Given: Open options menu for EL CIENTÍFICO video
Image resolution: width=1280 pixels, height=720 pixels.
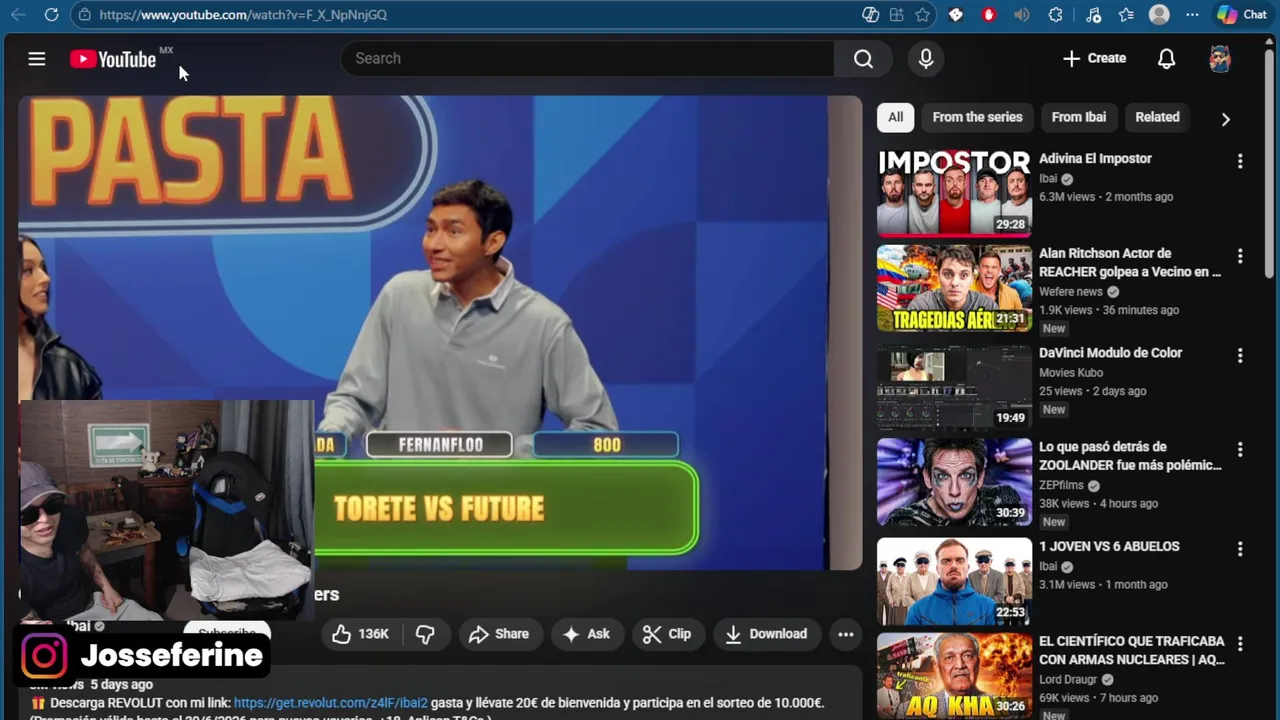Looking at the screenshot, I should (x=1240, y=643).
